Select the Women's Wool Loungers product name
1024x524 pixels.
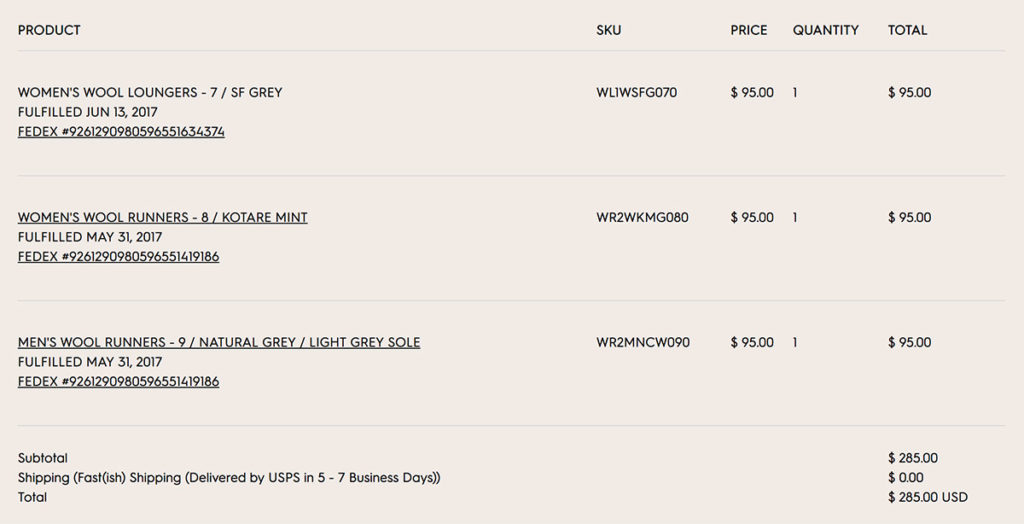(x=150, y=92)
